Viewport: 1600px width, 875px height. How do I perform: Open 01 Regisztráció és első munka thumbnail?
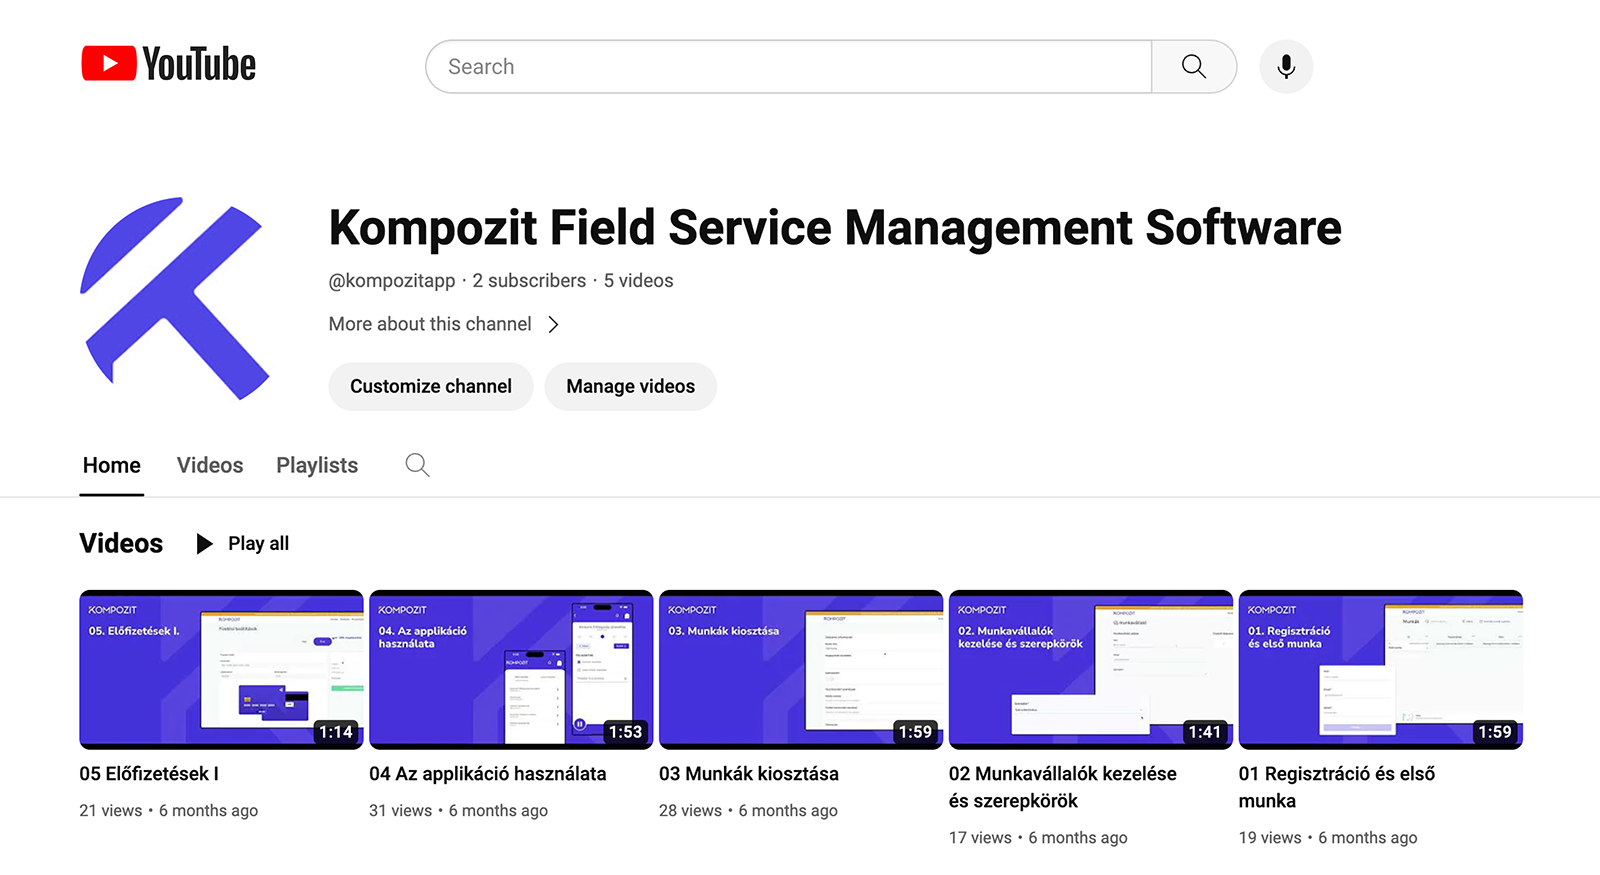(x=1381, y=669)
